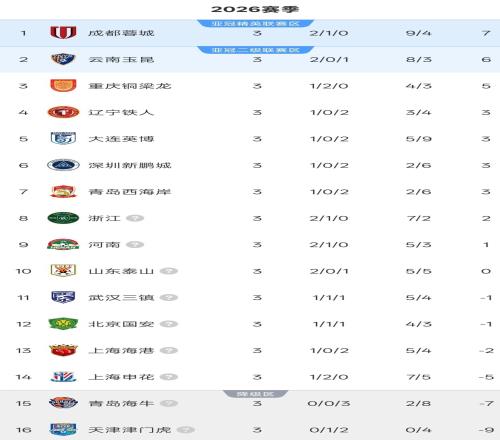500x440 pixels.
Task: Click the gray info badge beside 河南
Action: click(135, 245)
